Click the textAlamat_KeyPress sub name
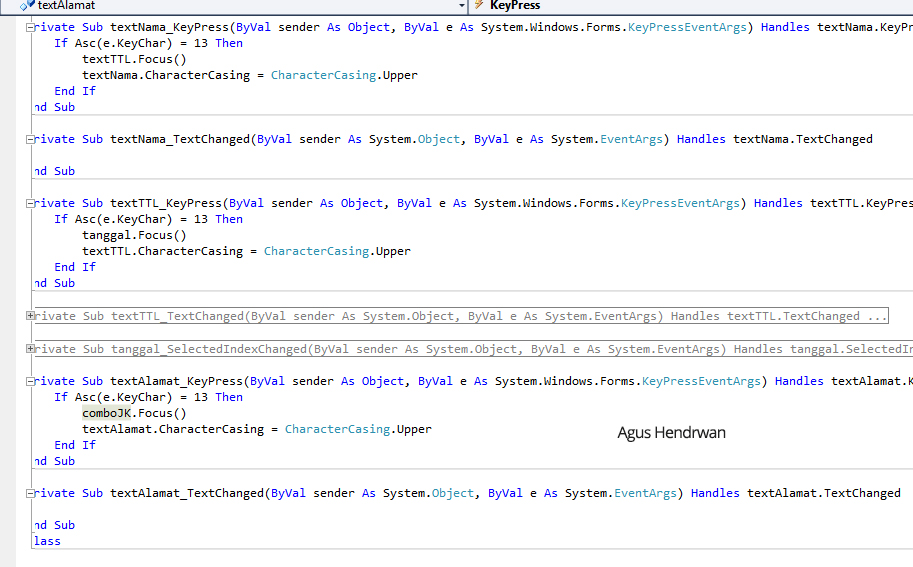The width and height of the screenshot is (913, 567). pos(176,381)
